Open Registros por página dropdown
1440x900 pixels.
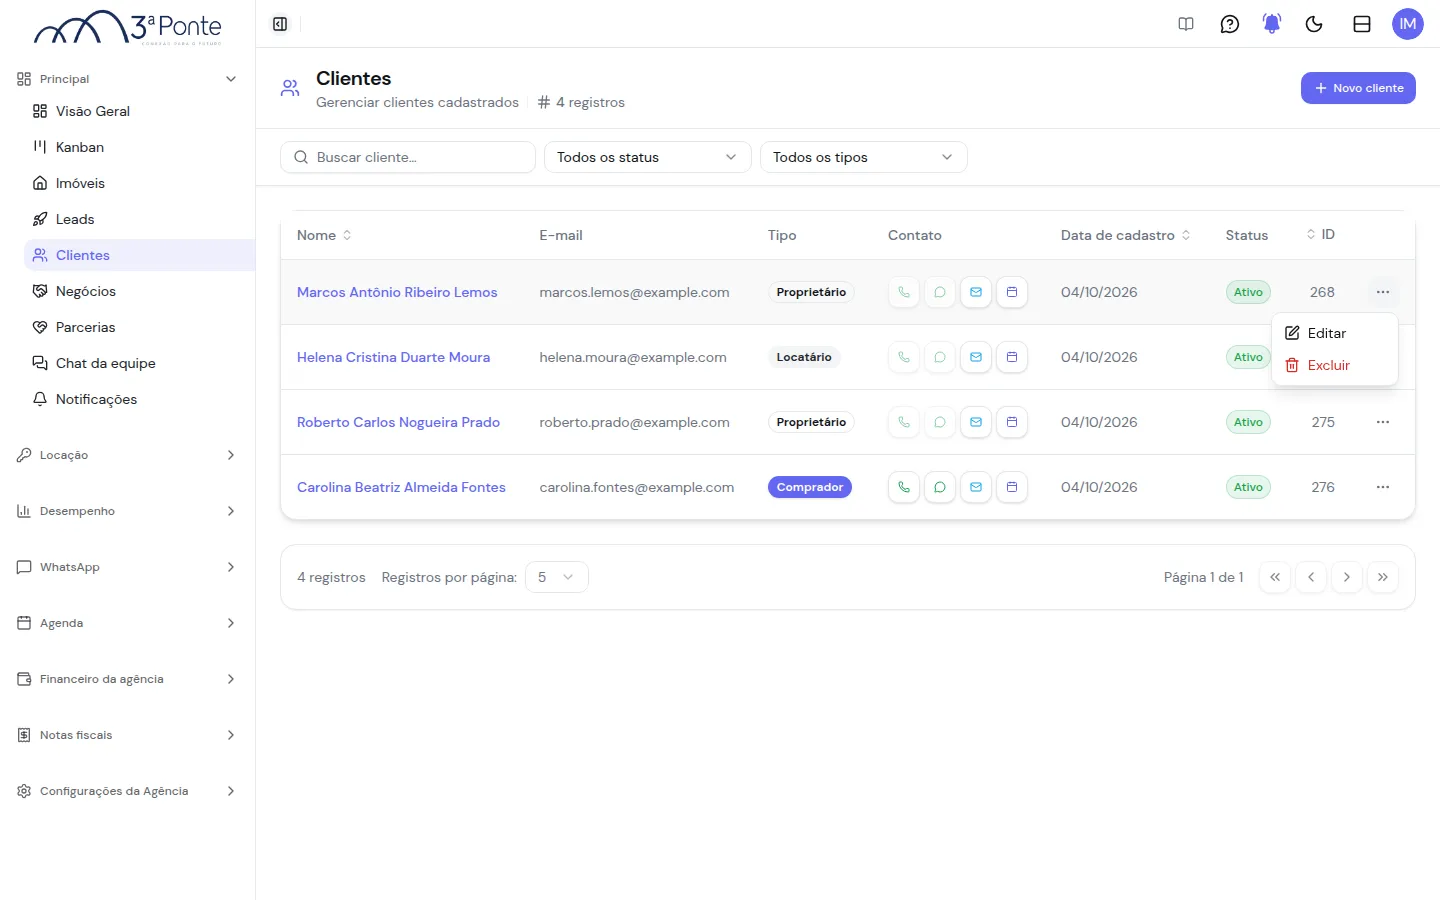pos(557,577)
